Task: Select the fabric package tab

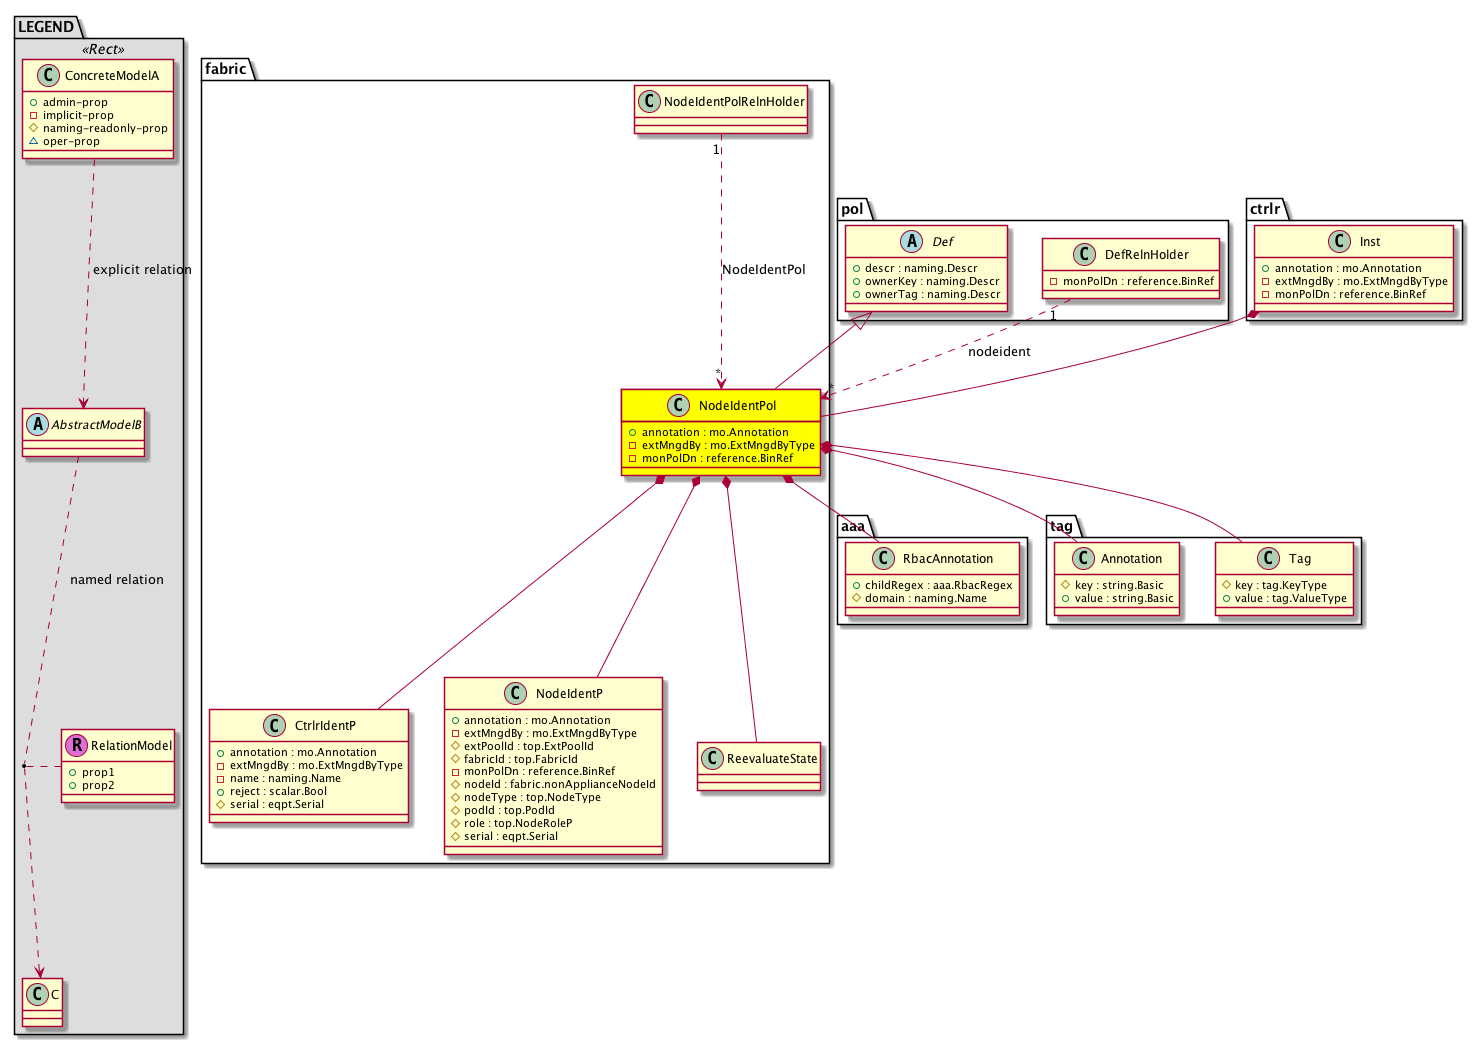Action: (x=226, y=69)
